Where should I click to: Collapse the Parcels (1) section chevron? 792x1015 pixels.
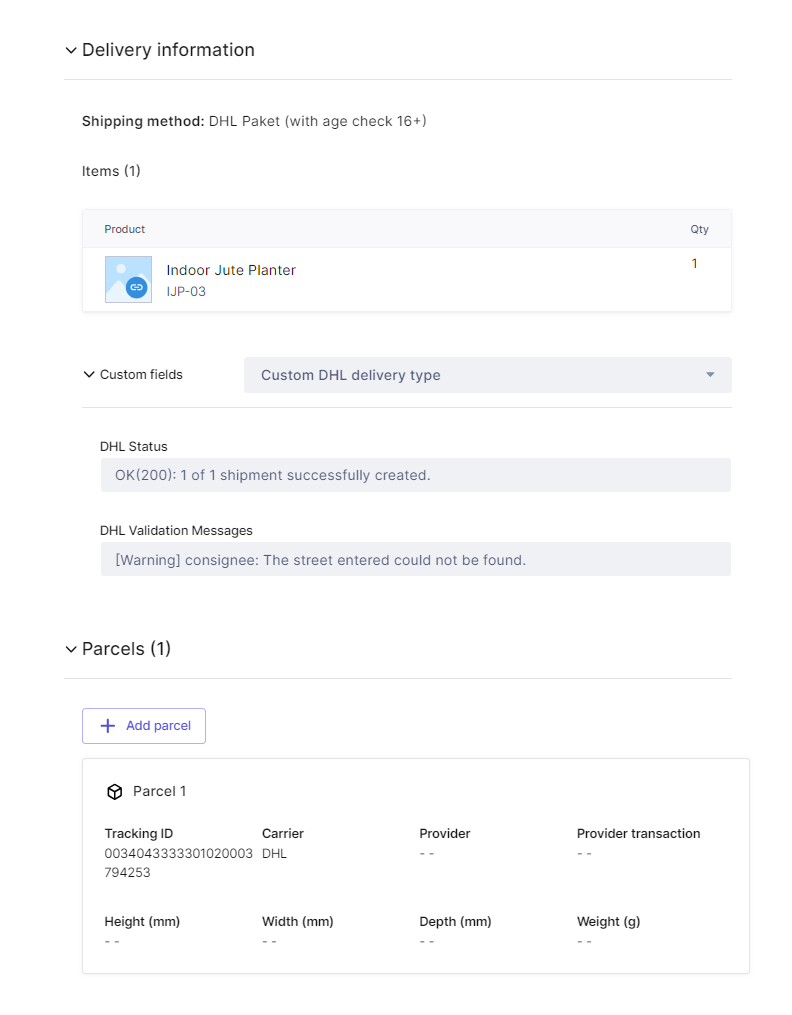tap(71, 649)
